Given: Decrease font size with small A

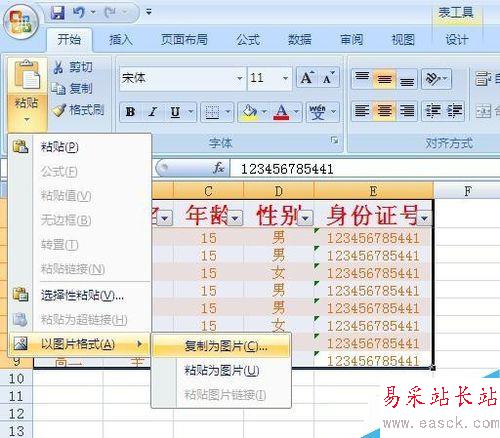Looking at the screenshot, I should (329, 78).
